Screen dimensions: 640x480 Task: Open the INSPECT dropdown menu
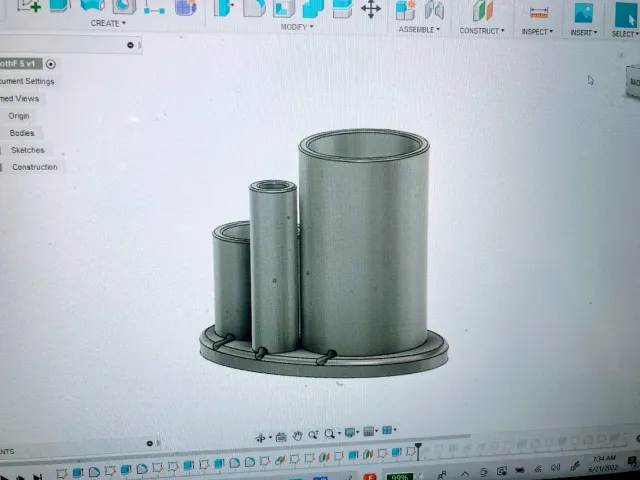point(537,32)
